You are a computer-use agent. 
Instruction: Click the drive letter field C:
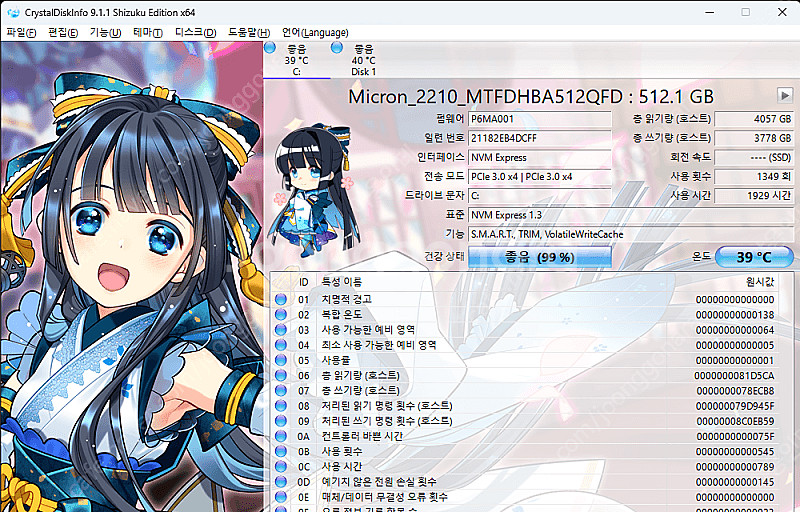click(540, 196)
